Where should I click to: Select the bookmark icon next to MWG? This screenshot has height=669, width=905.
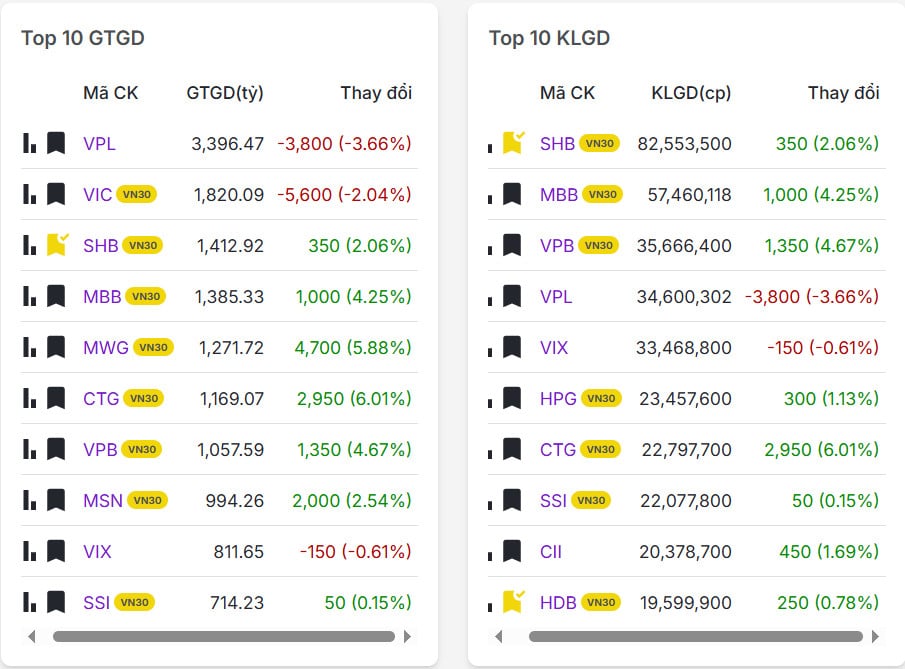click(55, 347)
